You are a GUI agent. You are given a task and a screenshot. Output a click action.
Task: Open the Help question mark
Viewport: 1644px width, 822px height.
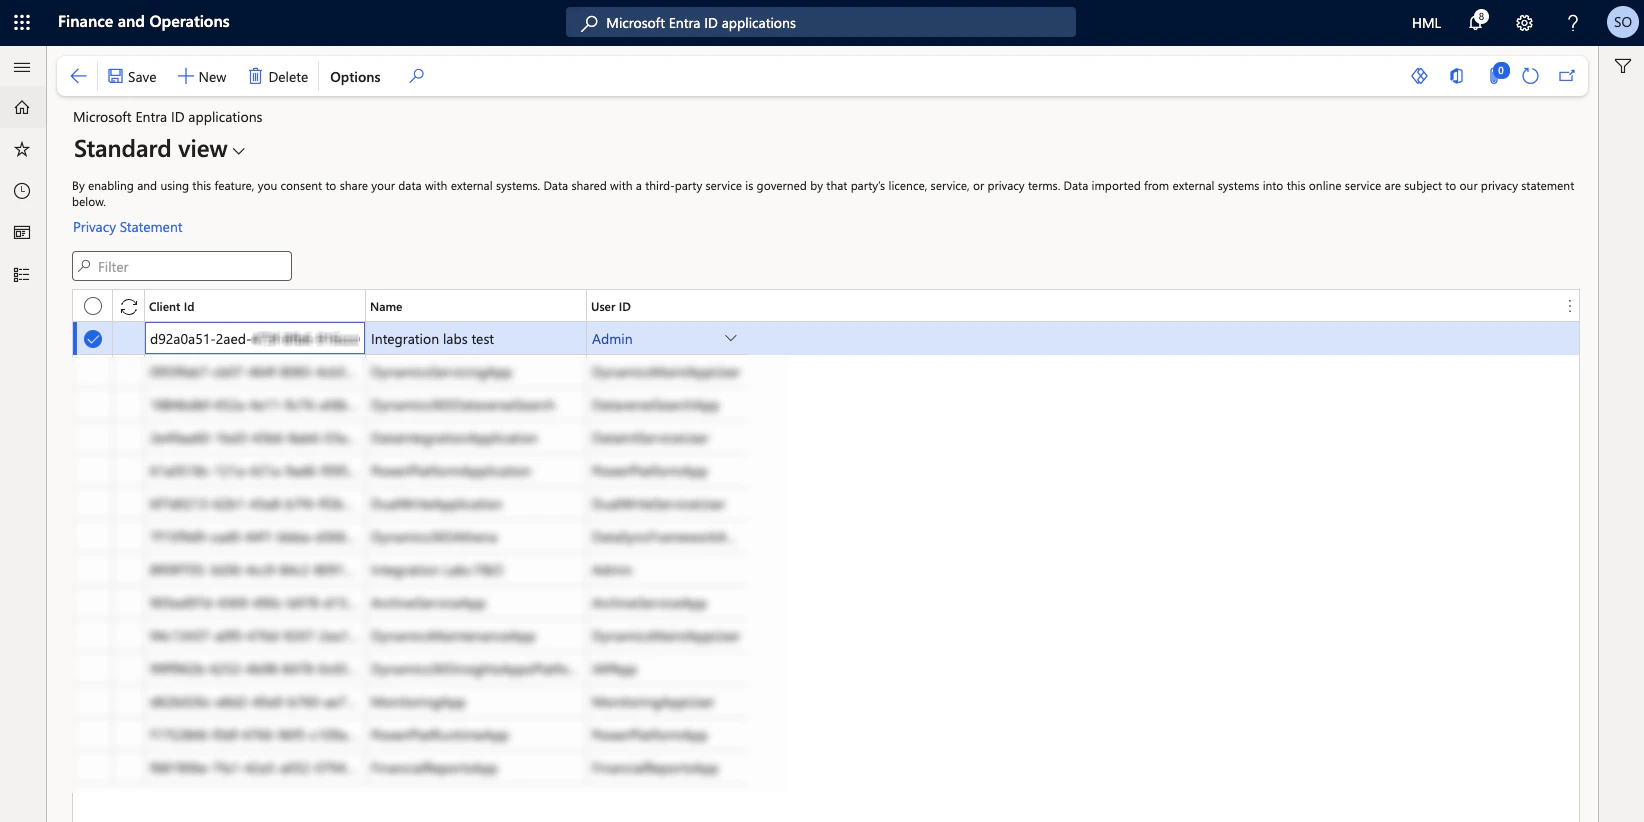click(1573, 23)
